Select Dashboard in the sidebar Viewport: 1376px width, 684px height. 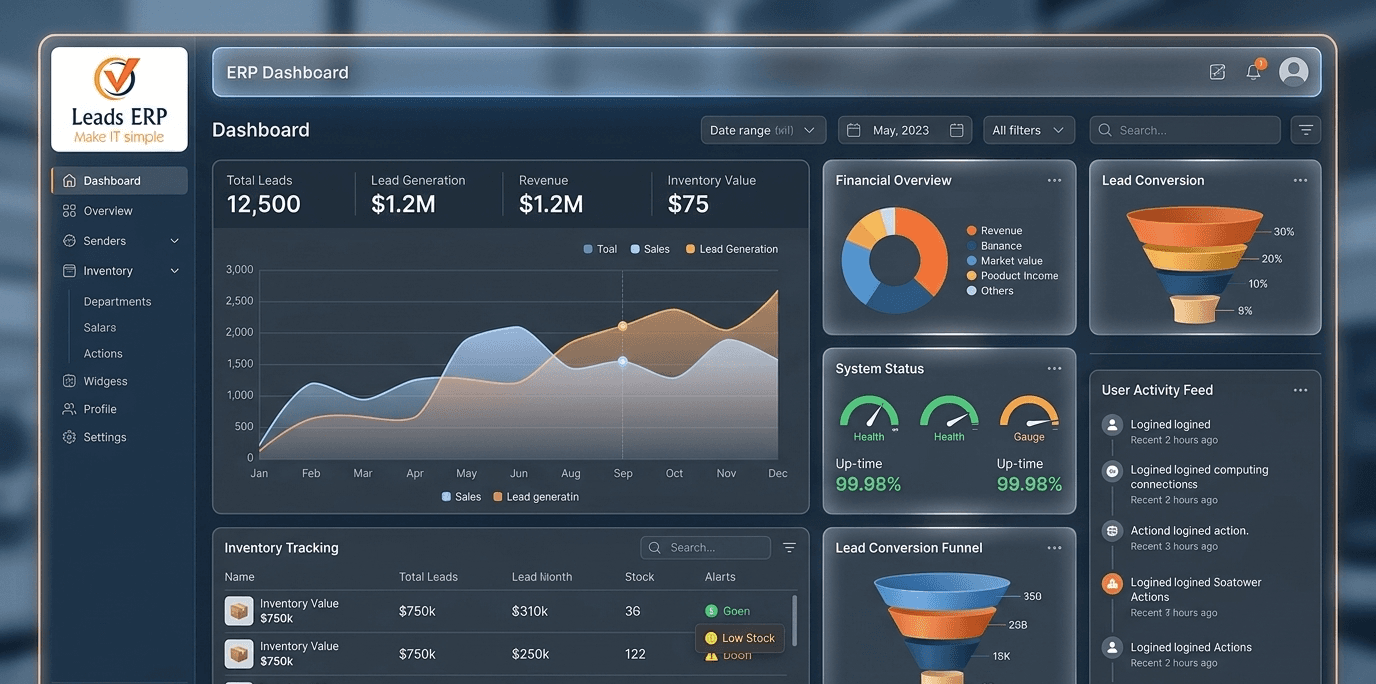[119, 181]
